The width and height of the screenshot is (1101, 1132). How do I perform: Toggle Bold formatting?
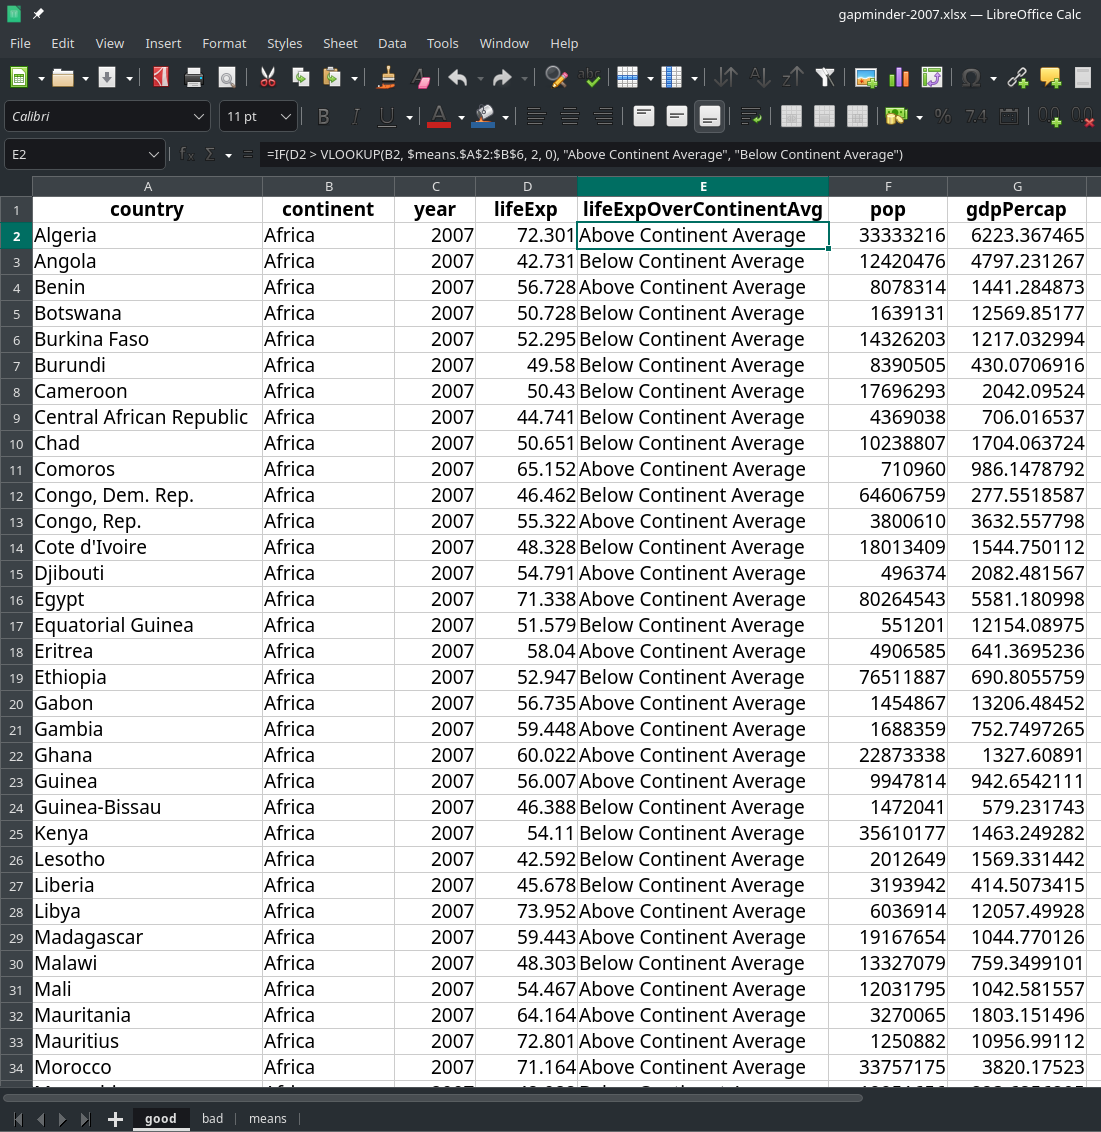(x=323, y=117)
